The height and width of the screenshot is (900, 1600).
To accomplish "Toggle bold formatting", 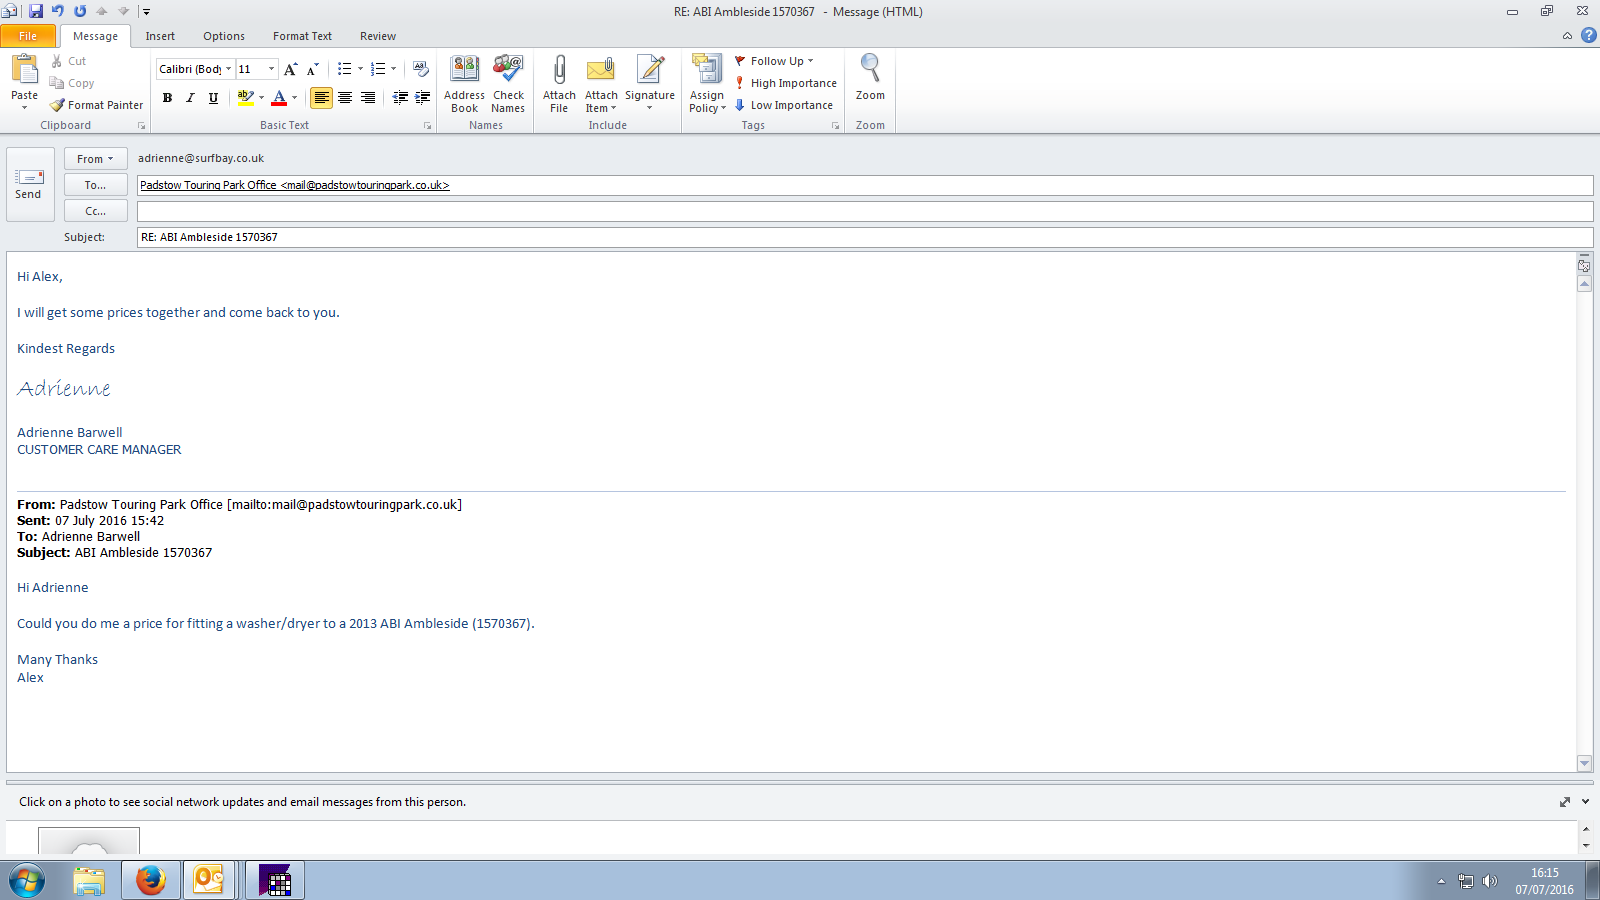I will 167,98.
